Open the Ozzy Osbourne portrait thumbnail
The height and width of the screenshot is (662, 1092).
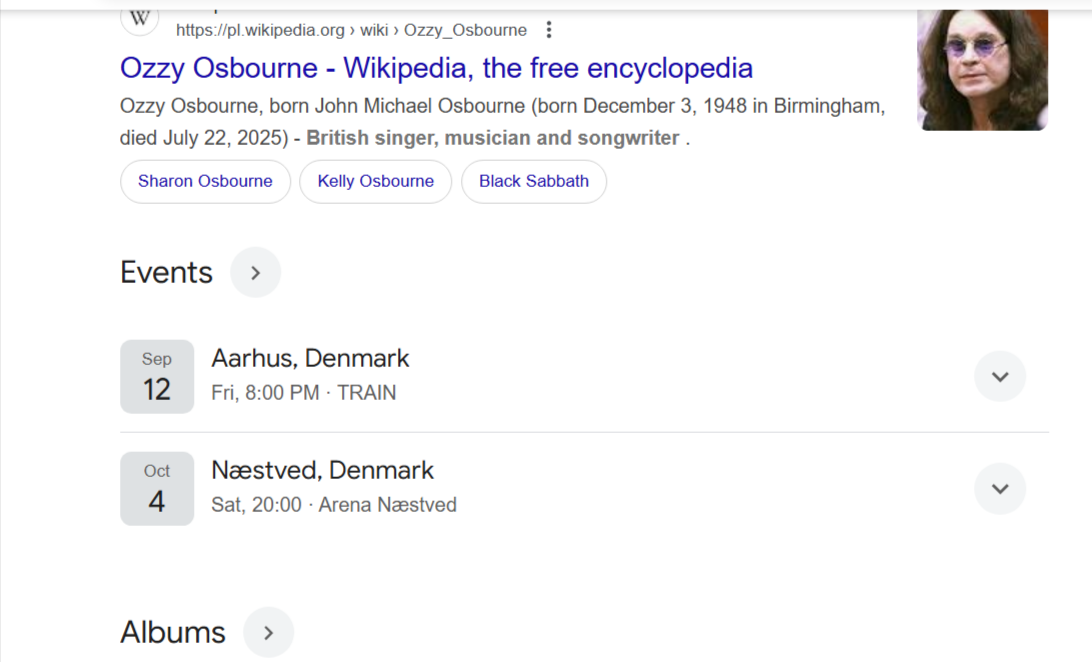983,70
